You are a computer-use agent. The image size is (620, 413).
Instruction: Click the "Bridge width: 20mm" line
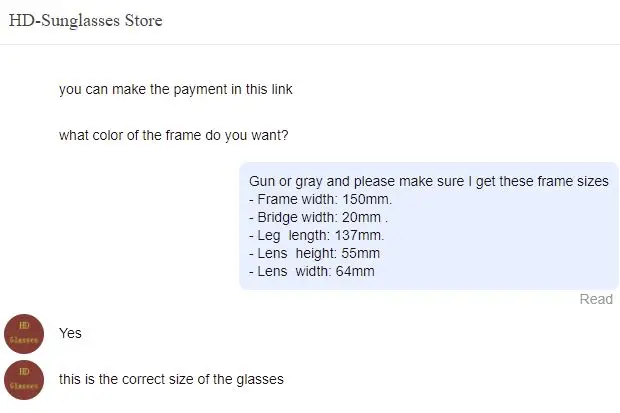(318, 217)
